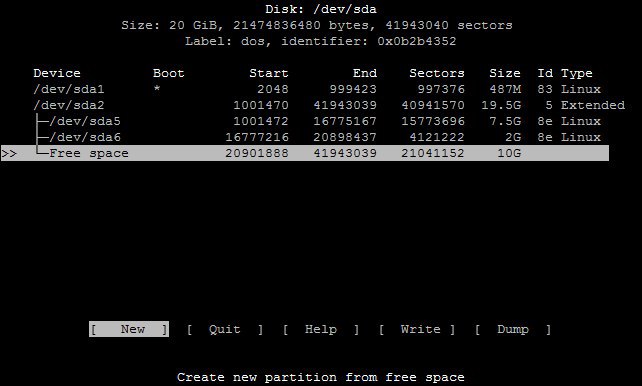The width and height of the screenshot is (642, 386).
Task: Click start sector value 2048
Action: pyautogui.click(x=273, y=89)
